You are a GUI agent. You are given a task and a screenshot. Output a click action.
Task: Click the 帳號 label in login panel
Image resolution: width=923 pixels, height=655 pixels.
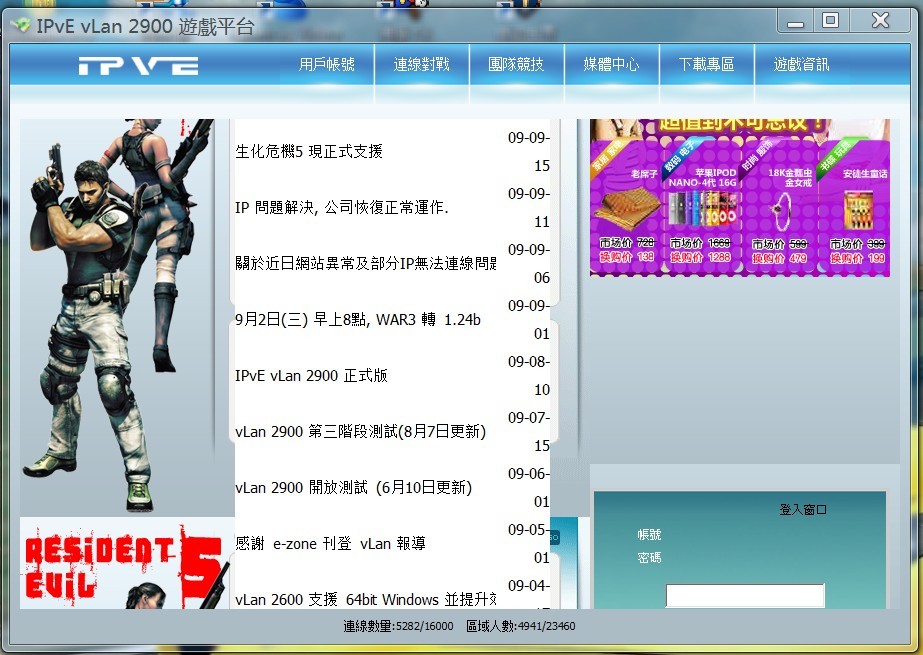649,534
